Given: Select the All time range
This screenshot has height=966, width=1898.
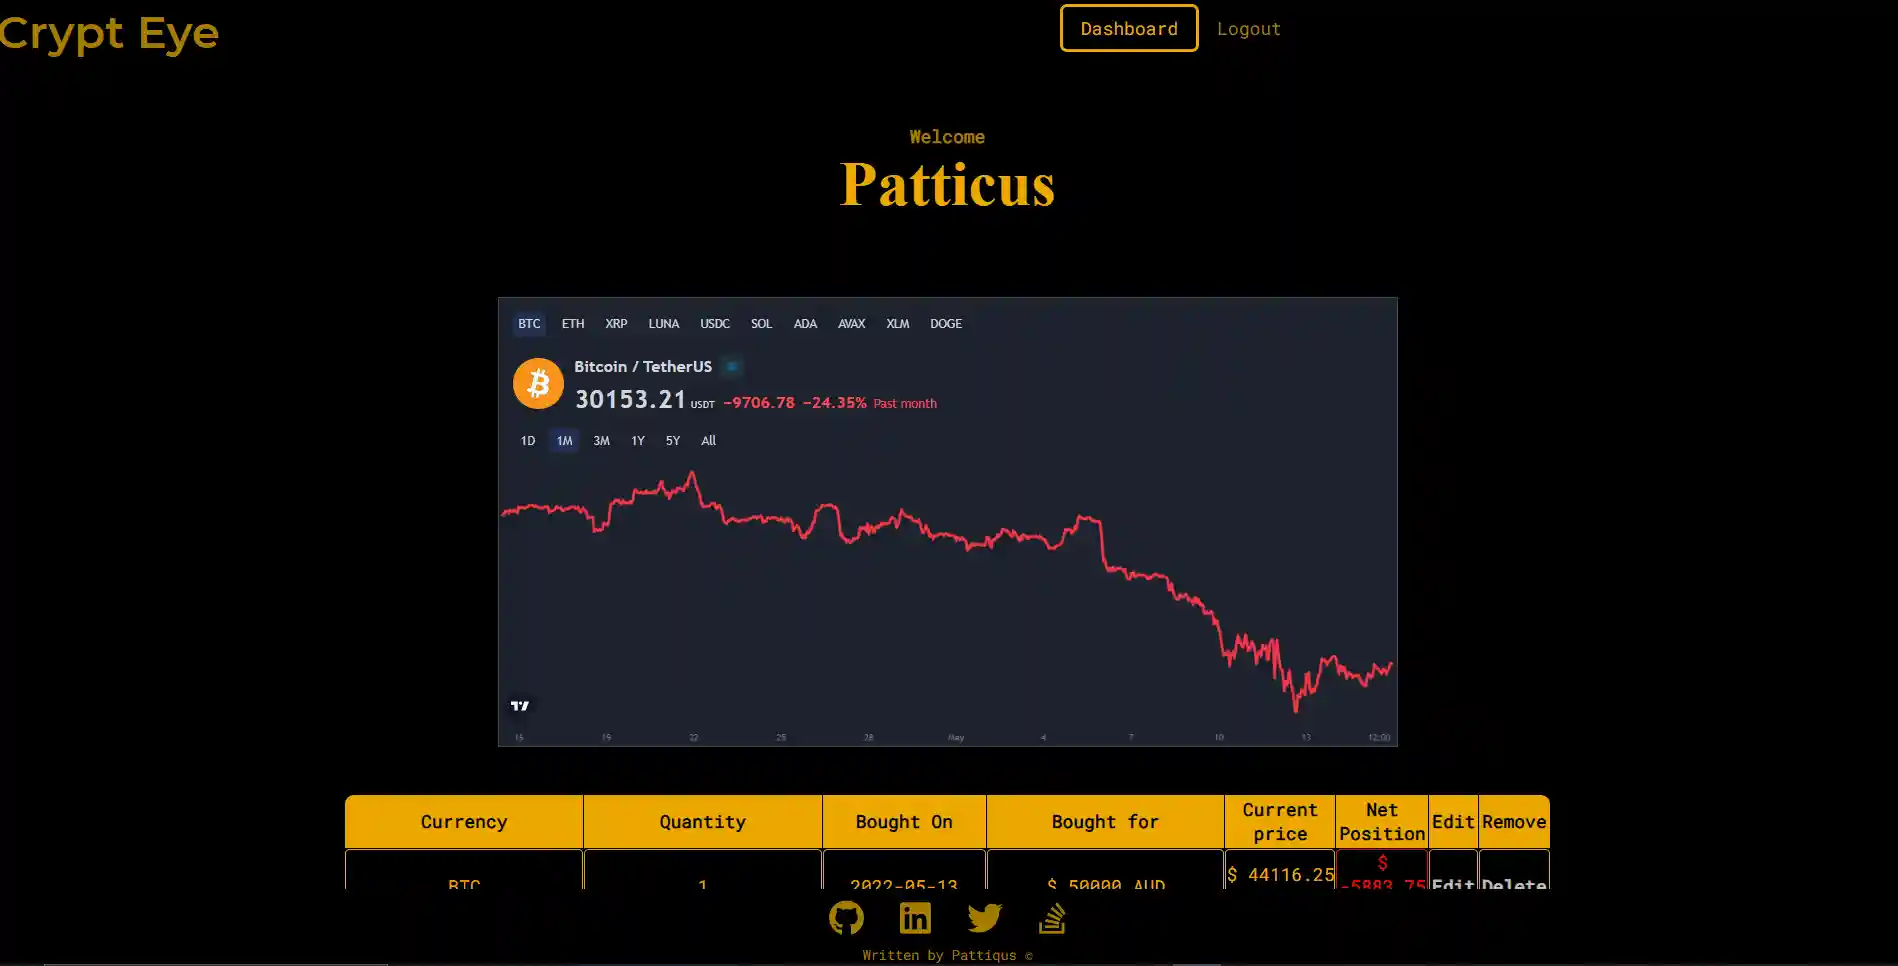Looking at the screenshot, I should pos(708,440).
